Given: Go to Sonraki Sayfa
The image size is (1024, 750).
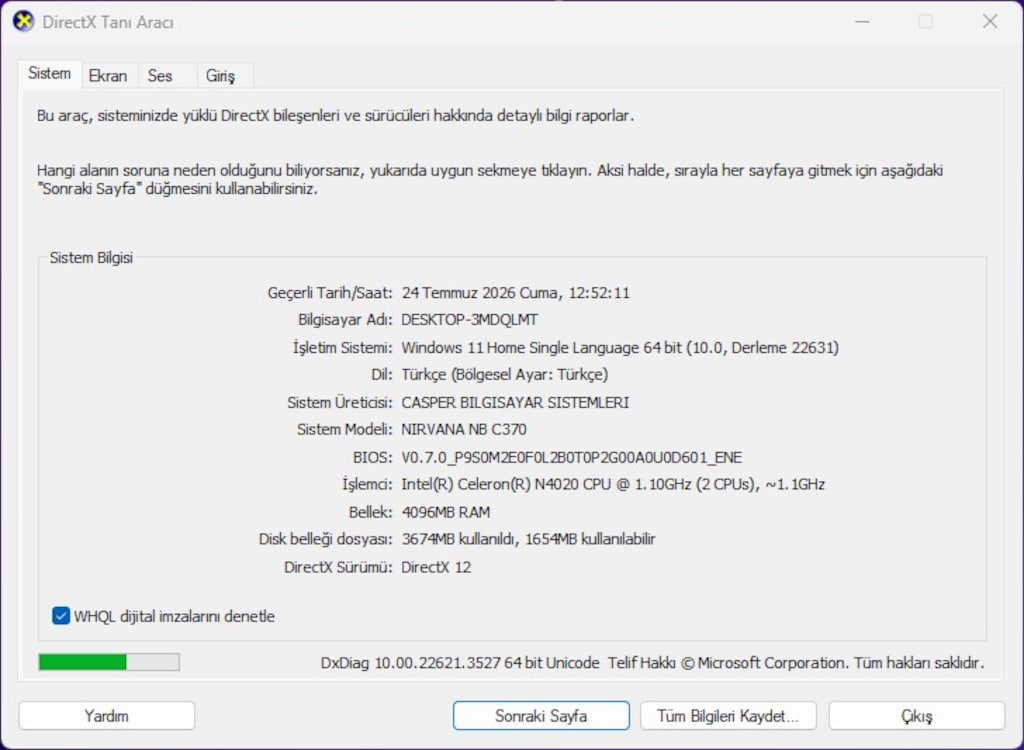Looking at the screenshot, I should pyautogui.click(x=541, y=715).
